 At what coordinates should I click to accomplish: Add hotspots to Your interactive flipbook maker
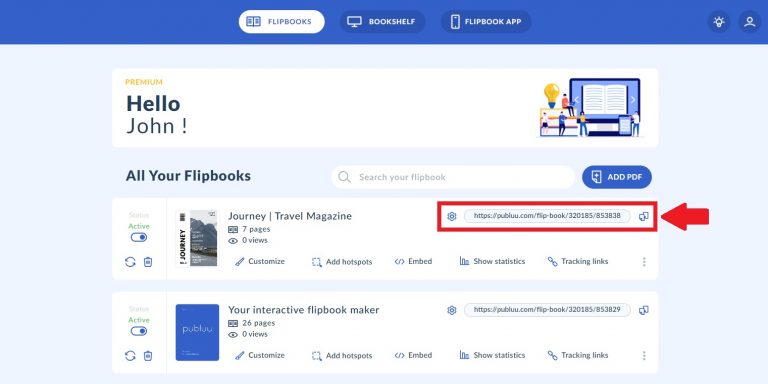coord(342,355)
